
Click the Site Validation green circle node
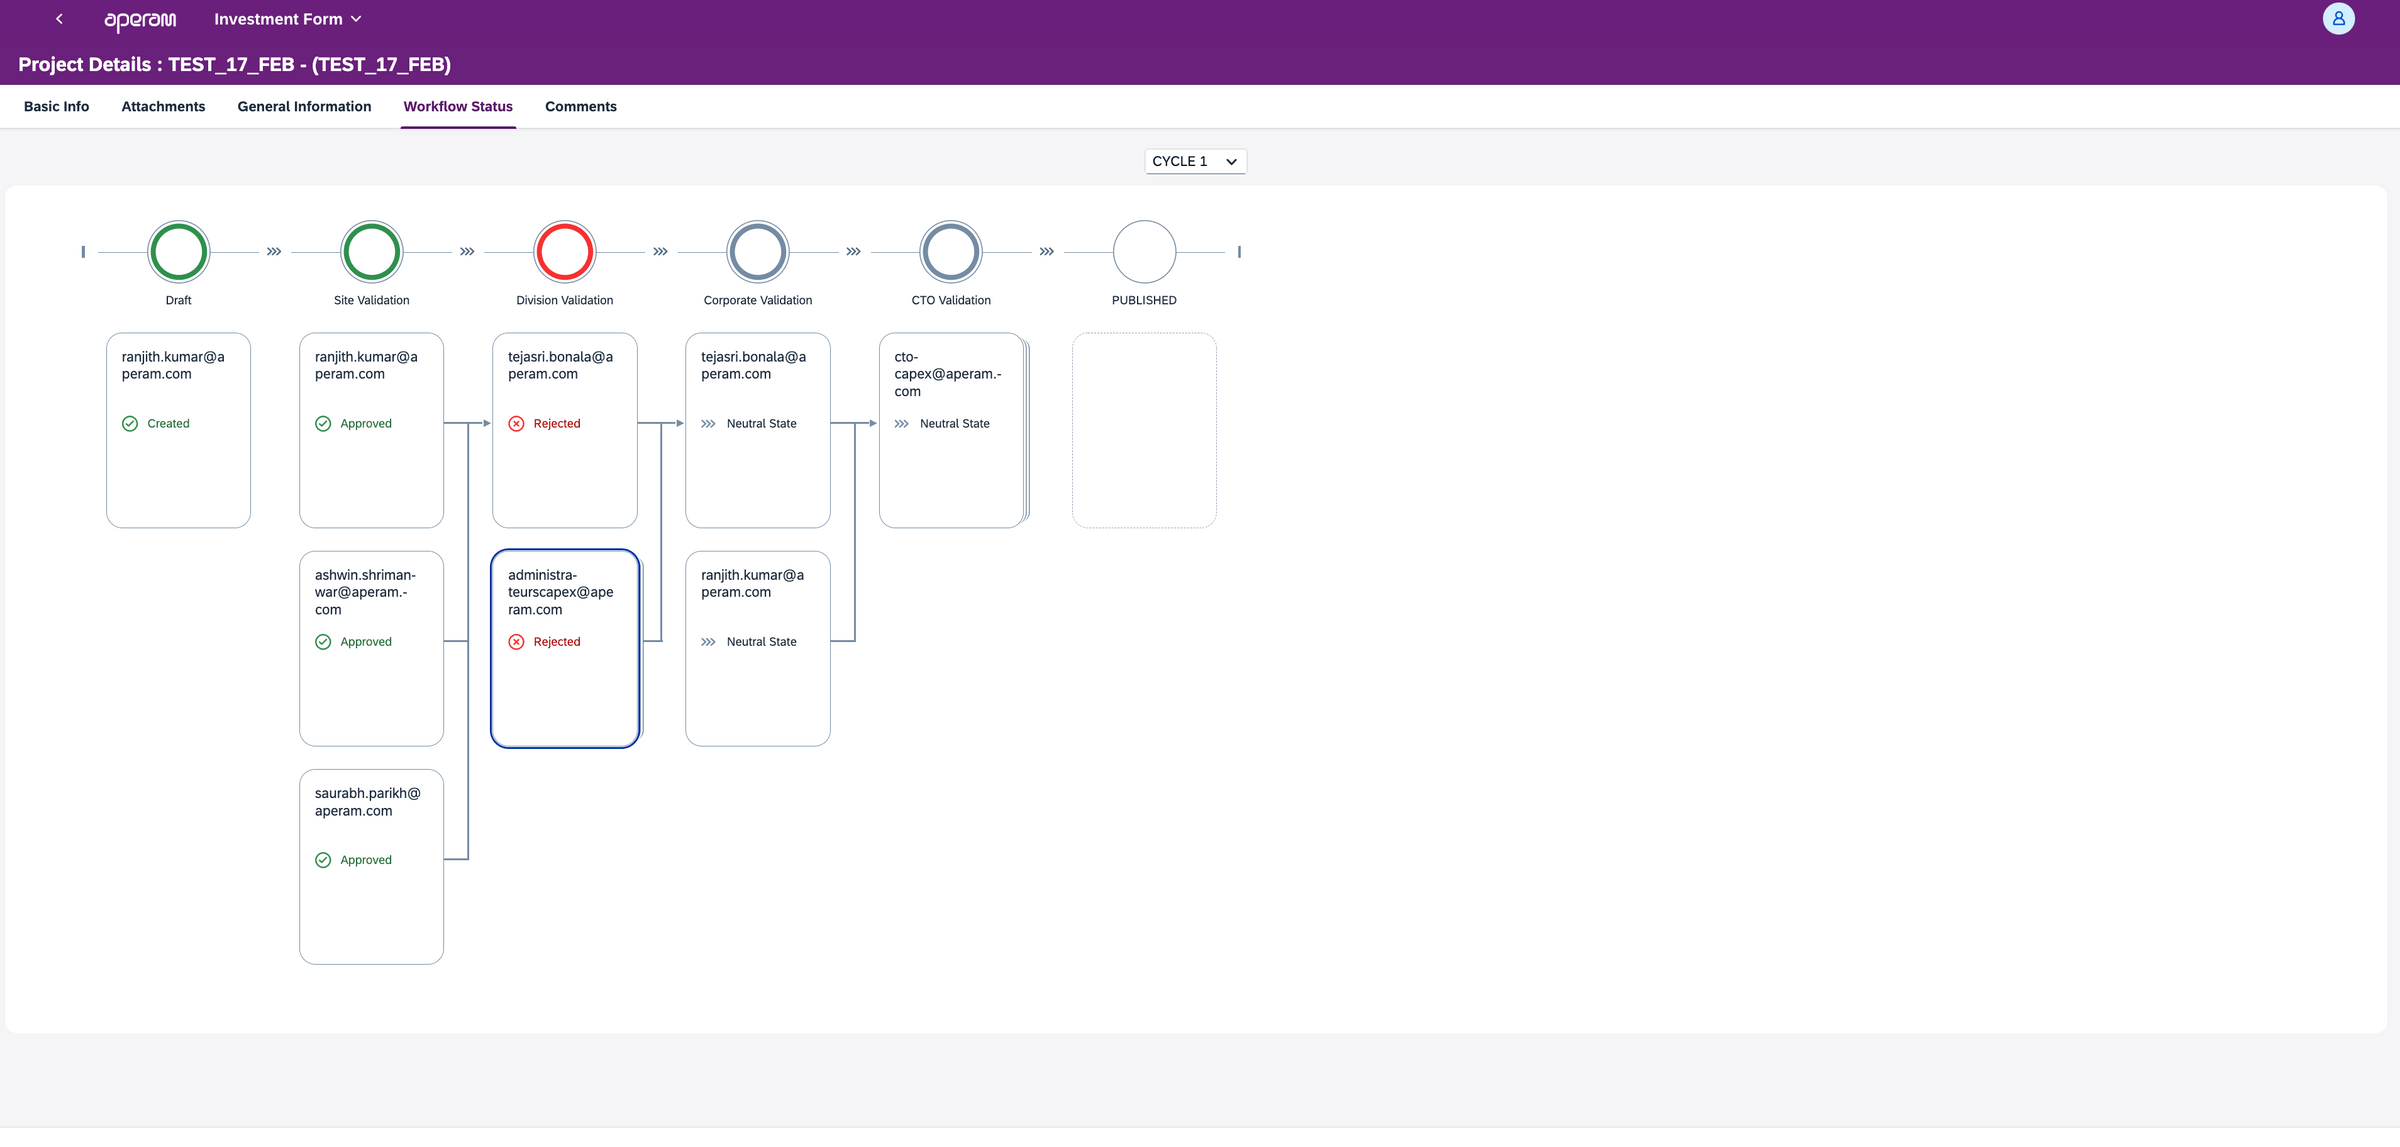click(x=371, y=252)
